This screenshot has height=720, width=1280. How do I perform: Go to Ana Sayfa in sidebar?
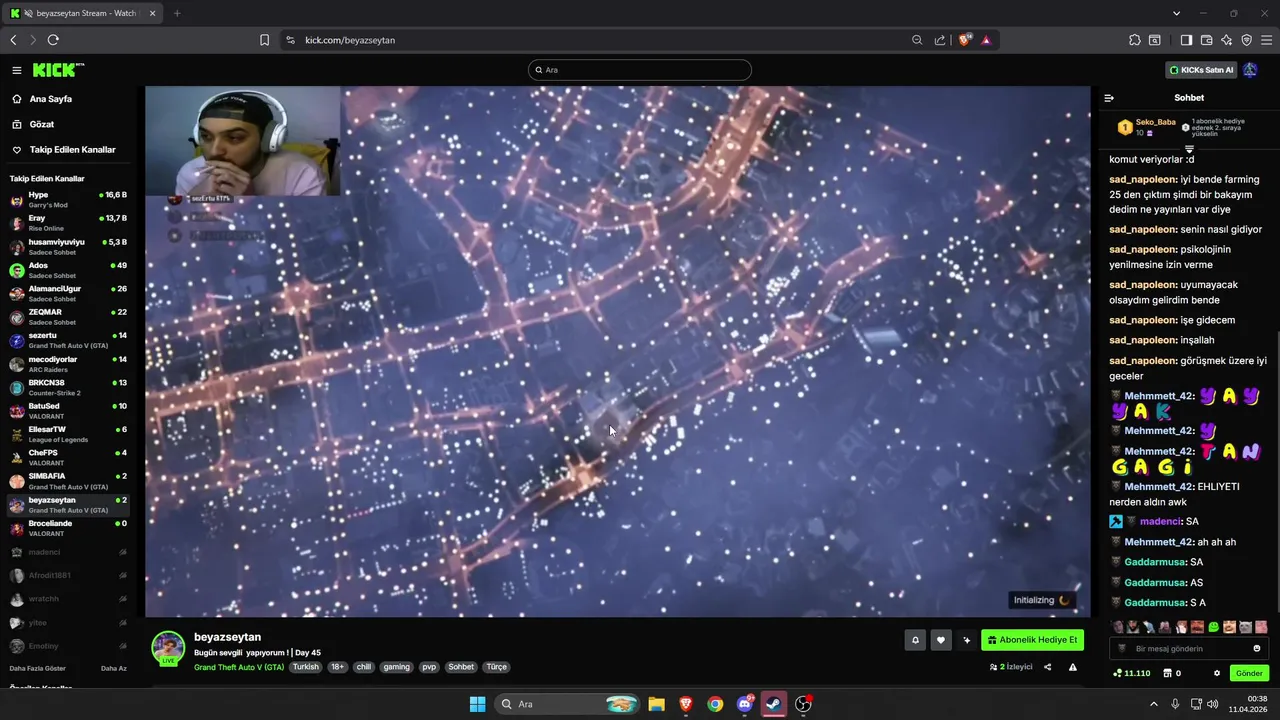pyautogui.click(x=50, y=99)
